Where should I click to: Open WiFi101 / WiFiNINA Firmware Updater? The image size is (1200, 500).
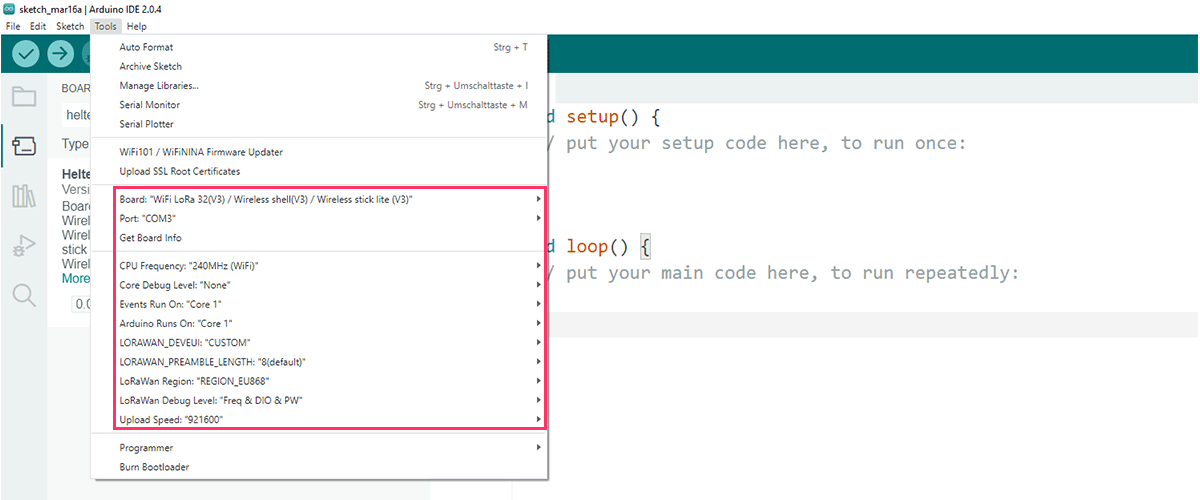(319, 152)
